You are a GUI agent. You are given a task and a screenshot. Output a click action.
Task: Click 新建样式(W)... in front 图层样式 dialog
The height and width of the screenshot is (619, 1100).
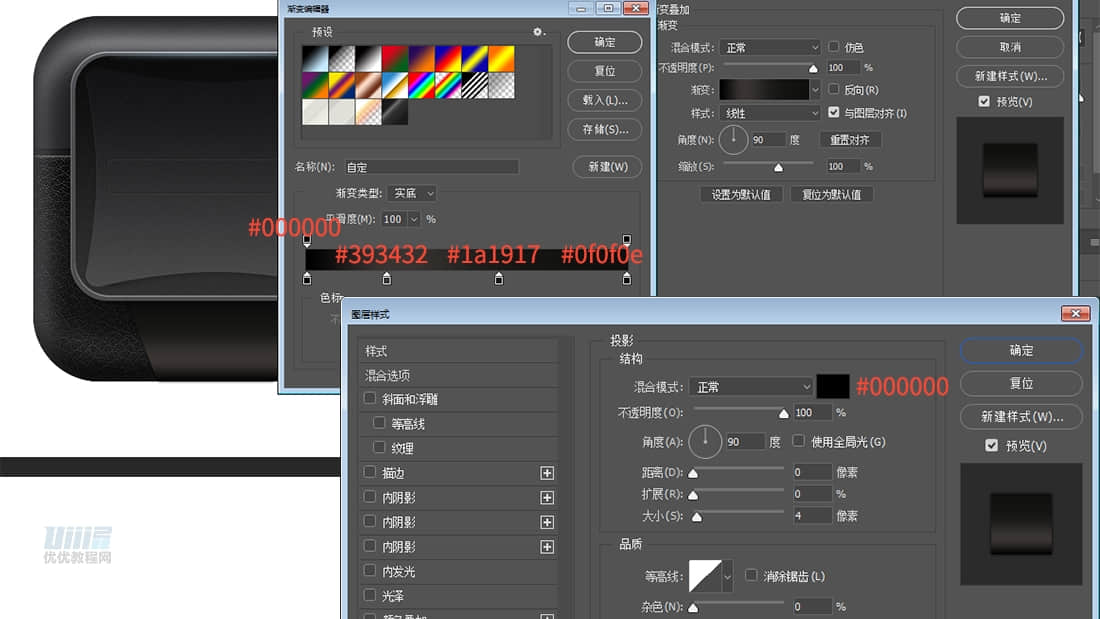click(x=1021, y=416)
